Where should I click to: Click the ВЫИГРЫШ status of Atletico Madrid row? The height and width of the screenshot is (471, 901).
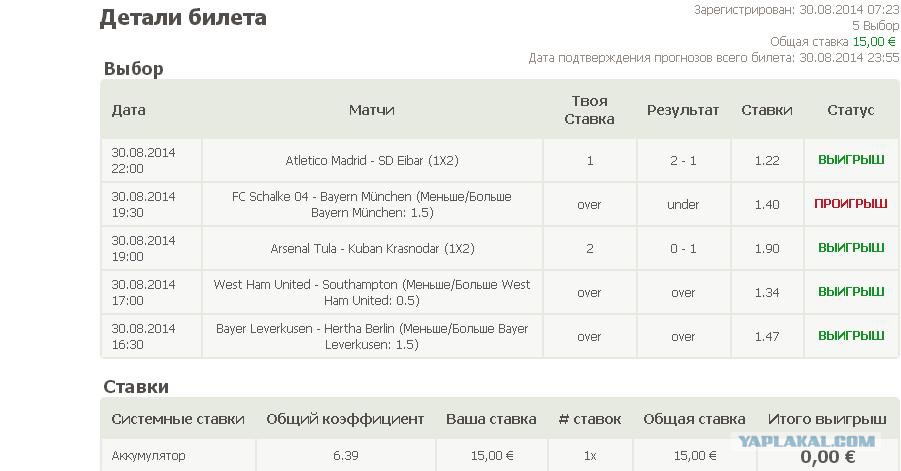tap(851, 160)
